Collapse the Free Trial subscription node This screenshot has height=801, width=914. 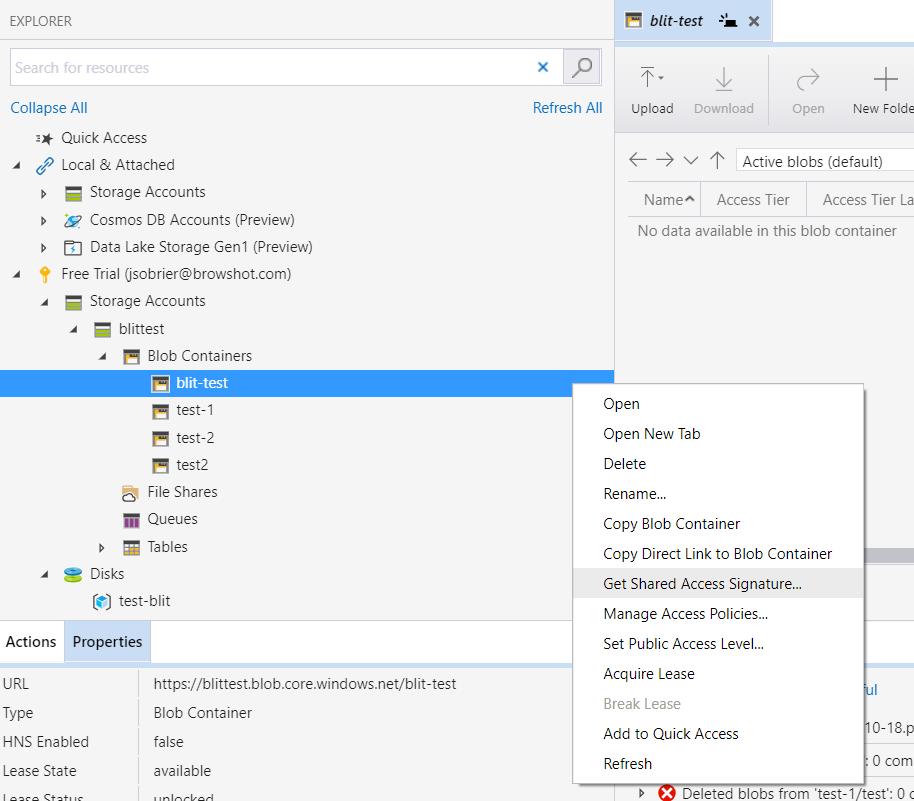coord(17,274)
